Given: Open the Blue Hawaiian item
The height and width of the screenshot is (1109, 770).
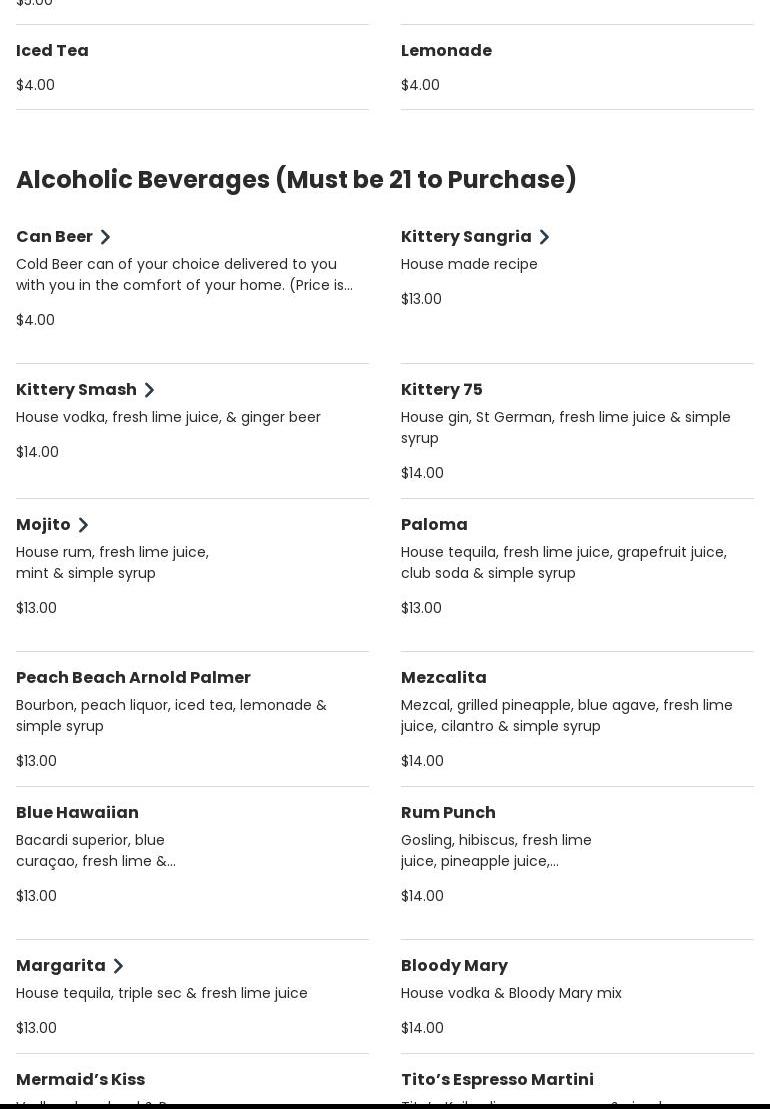Looking at the screenshot, I should [x=192, y=863].
